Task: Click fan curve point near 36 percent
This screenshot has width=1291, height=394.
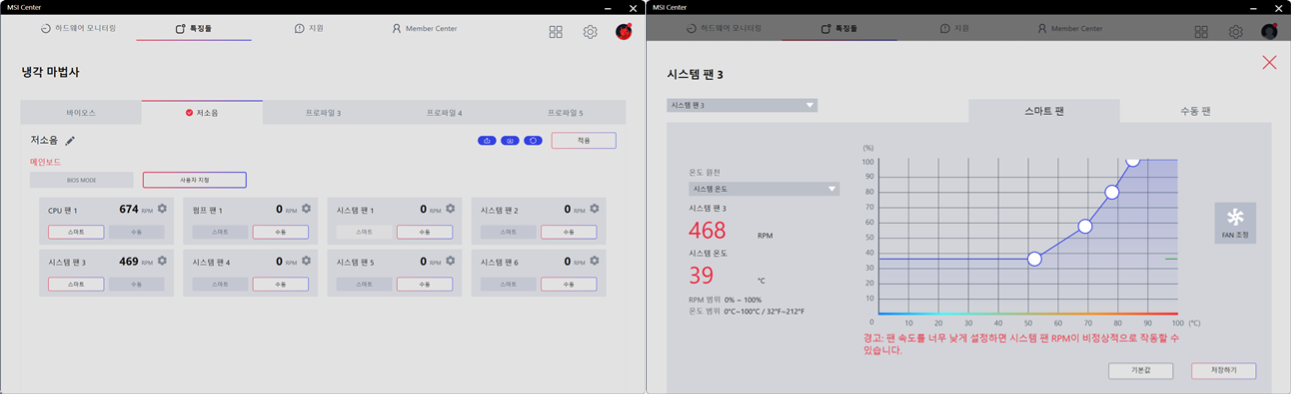Action: [1035, 259]
